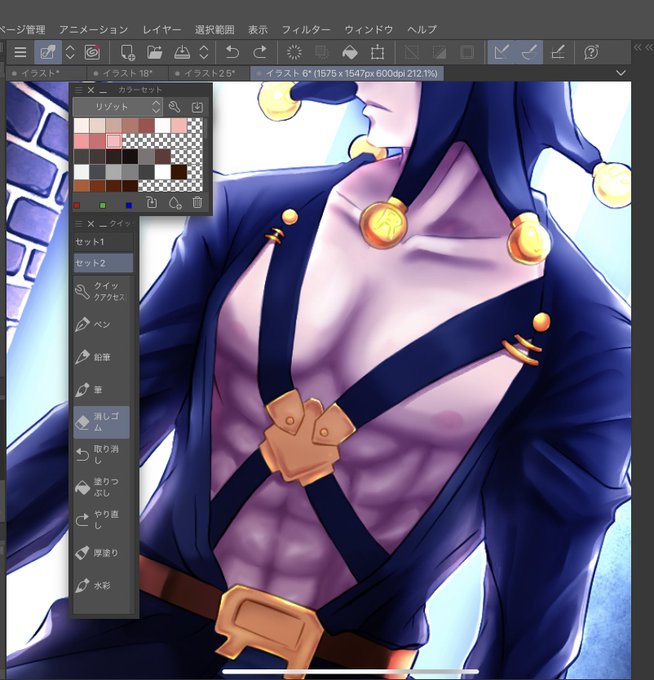Image resolution: width=654 pixels, height=680 pixels.
Task: Open レイヤー menu
Action: [162, 29]
